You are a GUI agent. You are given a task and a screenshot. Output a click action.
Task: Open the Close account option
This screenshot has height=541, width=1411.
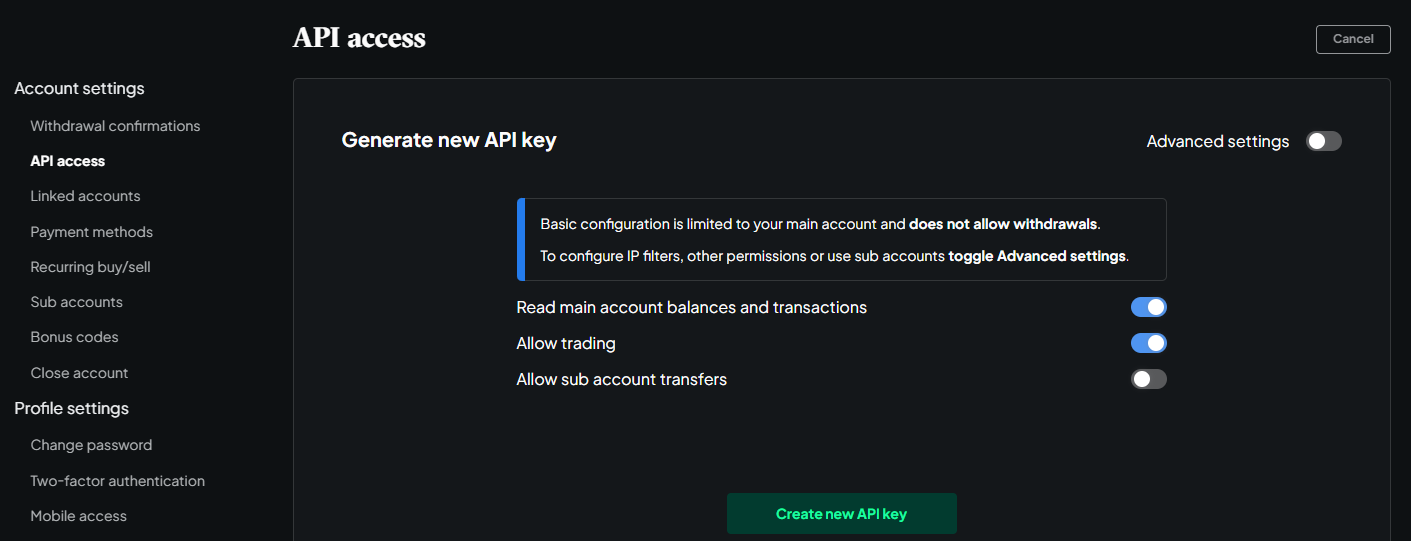79,373
